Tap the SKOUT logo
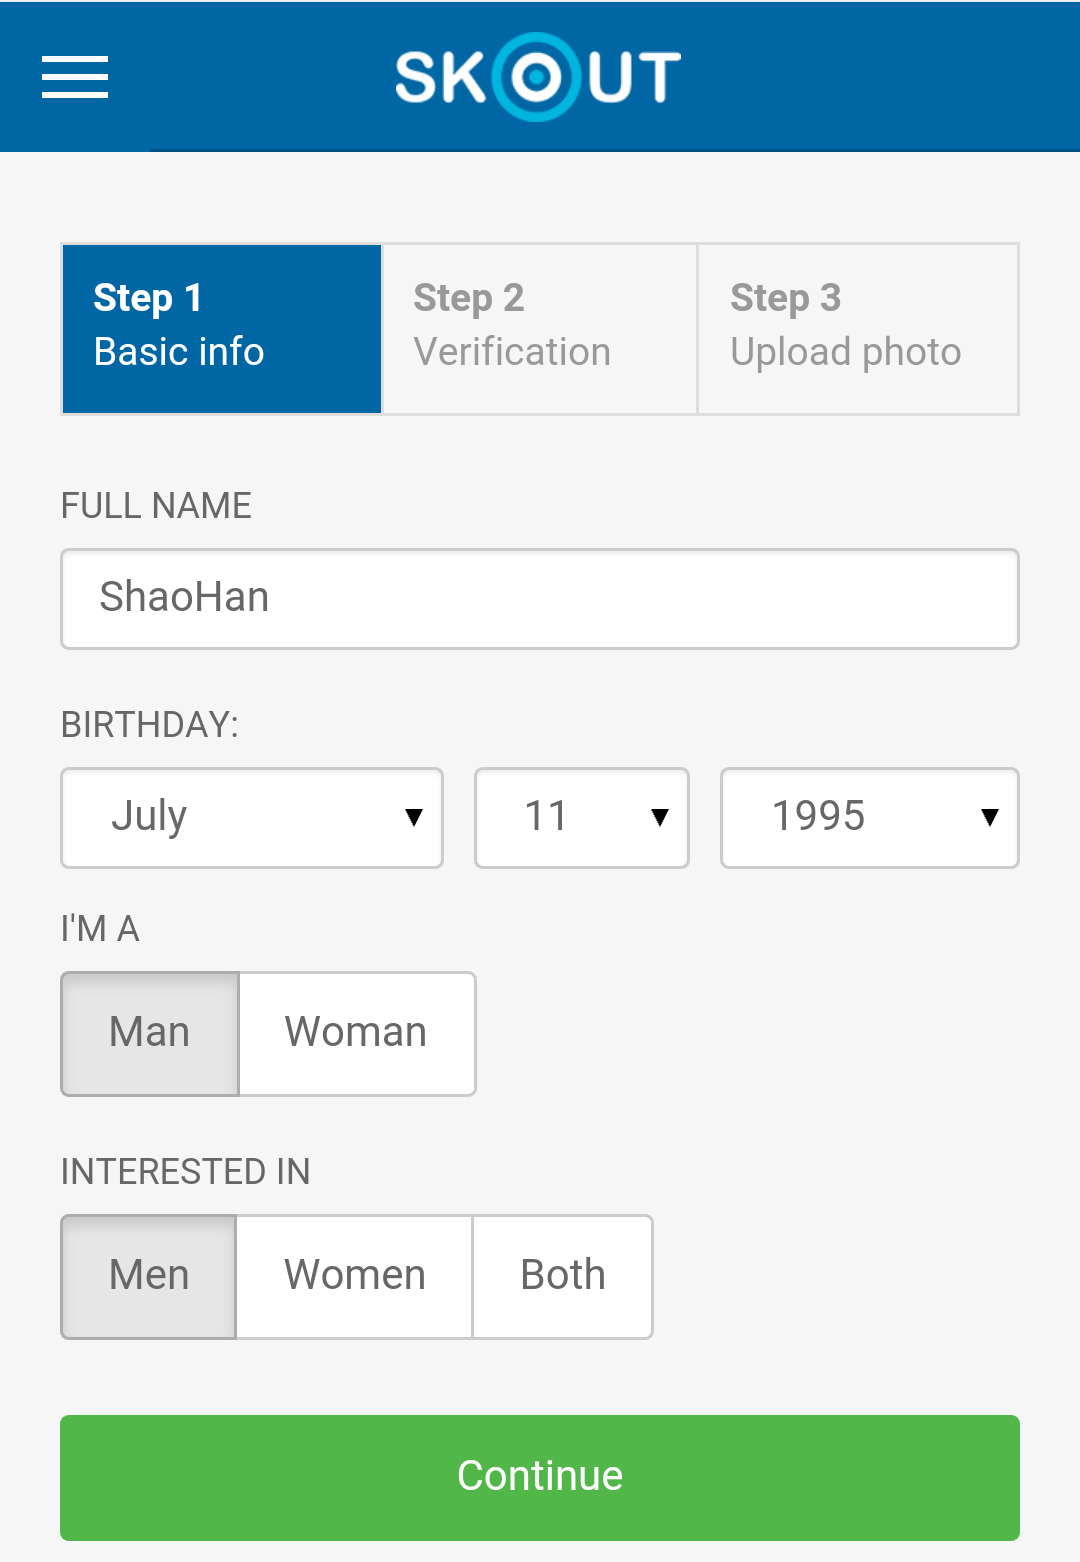 point(538,77)
